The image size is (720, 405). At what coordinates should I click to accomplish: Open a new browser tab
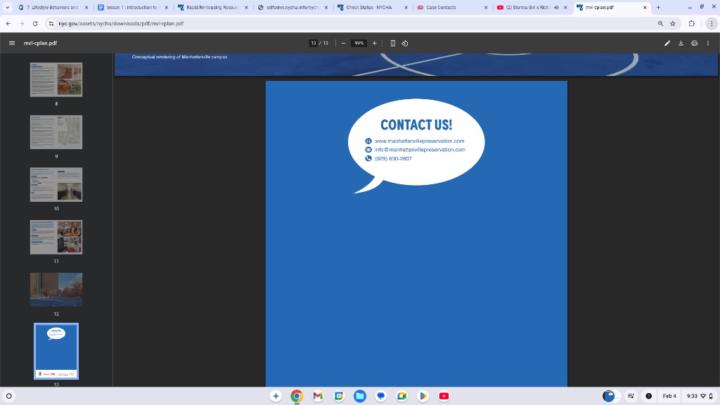(x=658, y=7)
